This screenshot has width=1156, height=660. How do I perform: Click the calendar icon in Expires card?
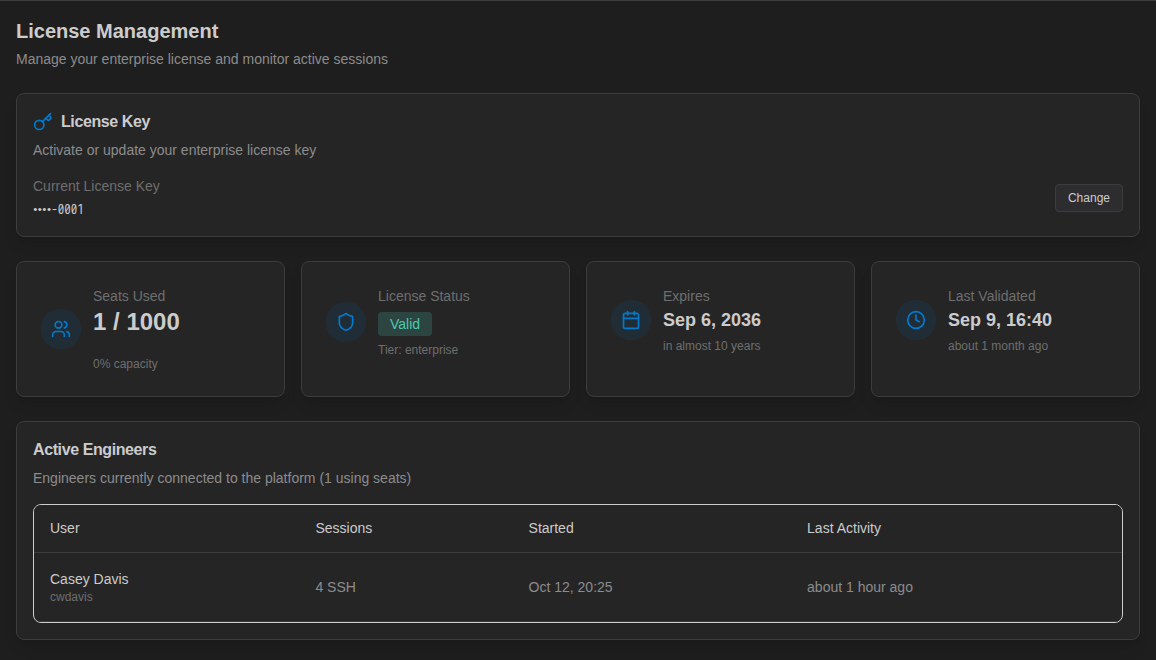click(x=631, y=320)
